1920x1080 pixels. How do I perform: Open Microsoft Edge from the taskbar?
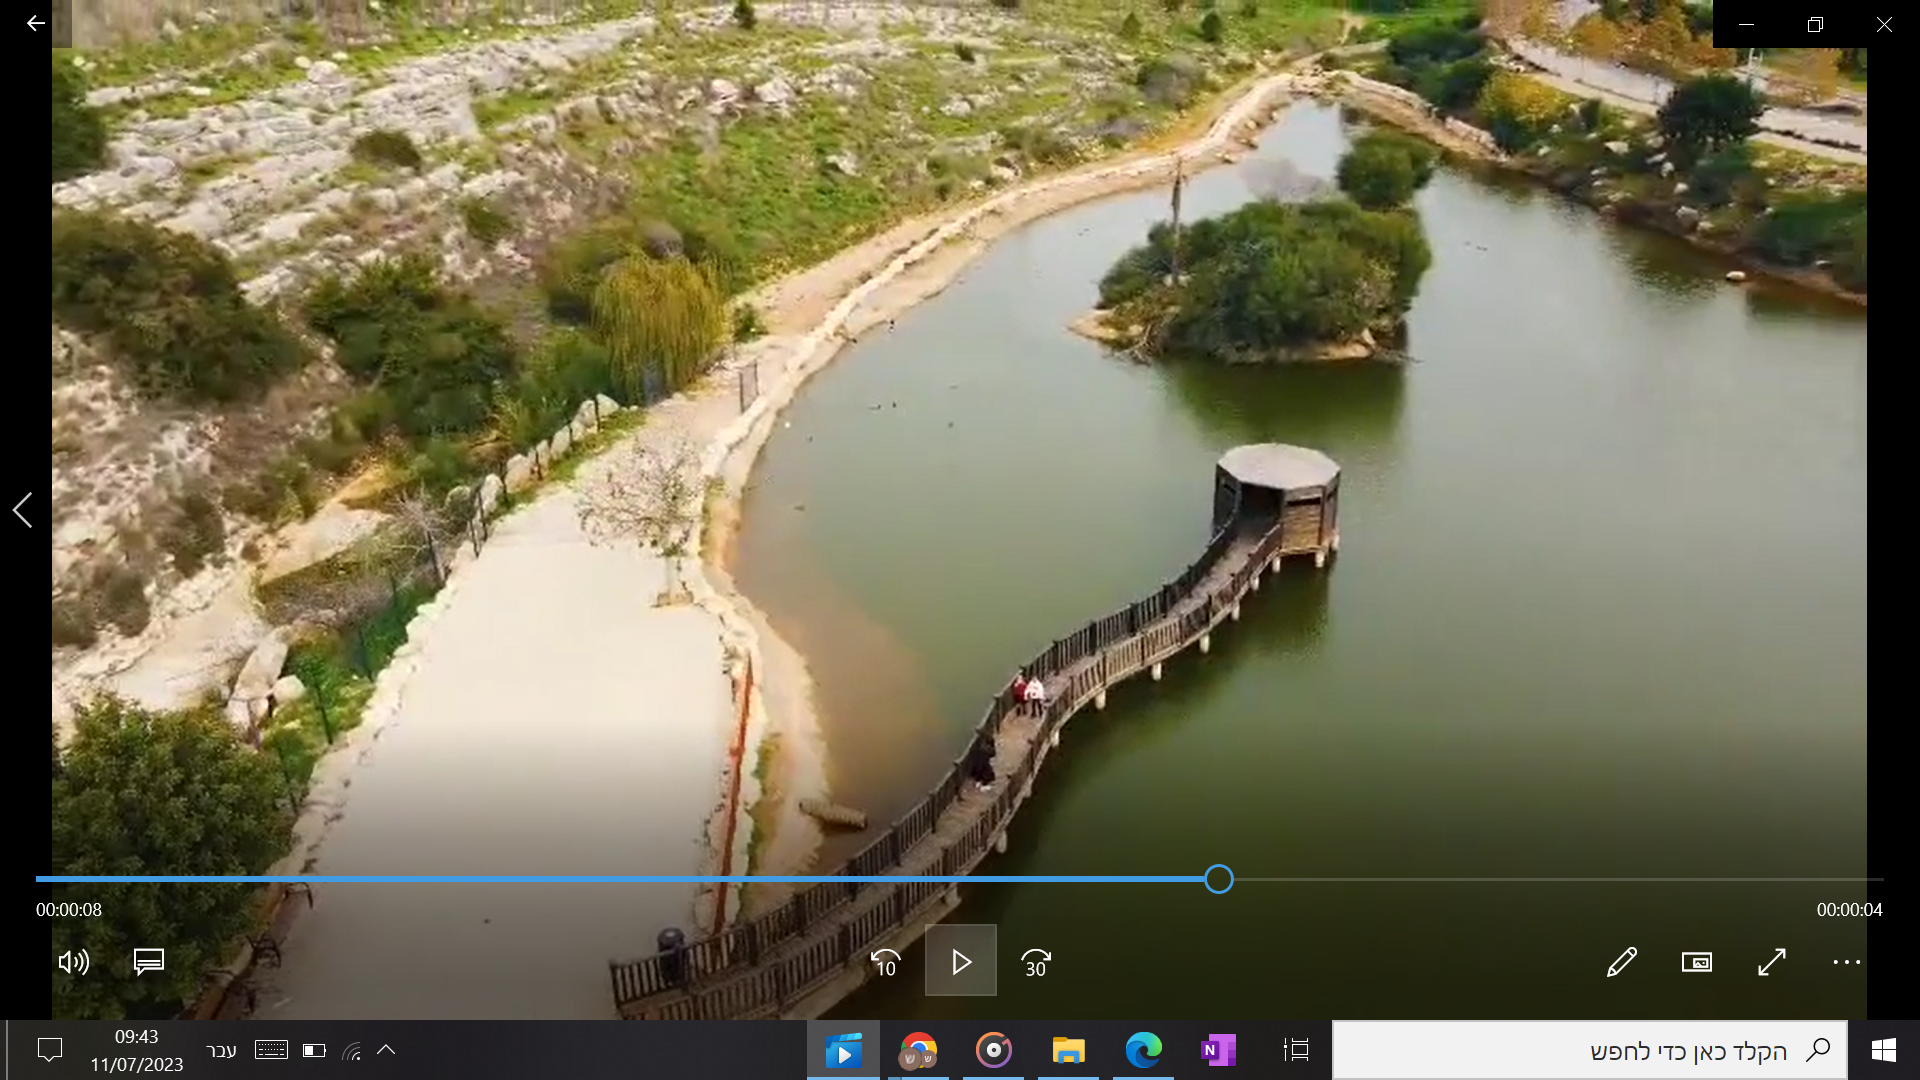coord(1143,1050)
